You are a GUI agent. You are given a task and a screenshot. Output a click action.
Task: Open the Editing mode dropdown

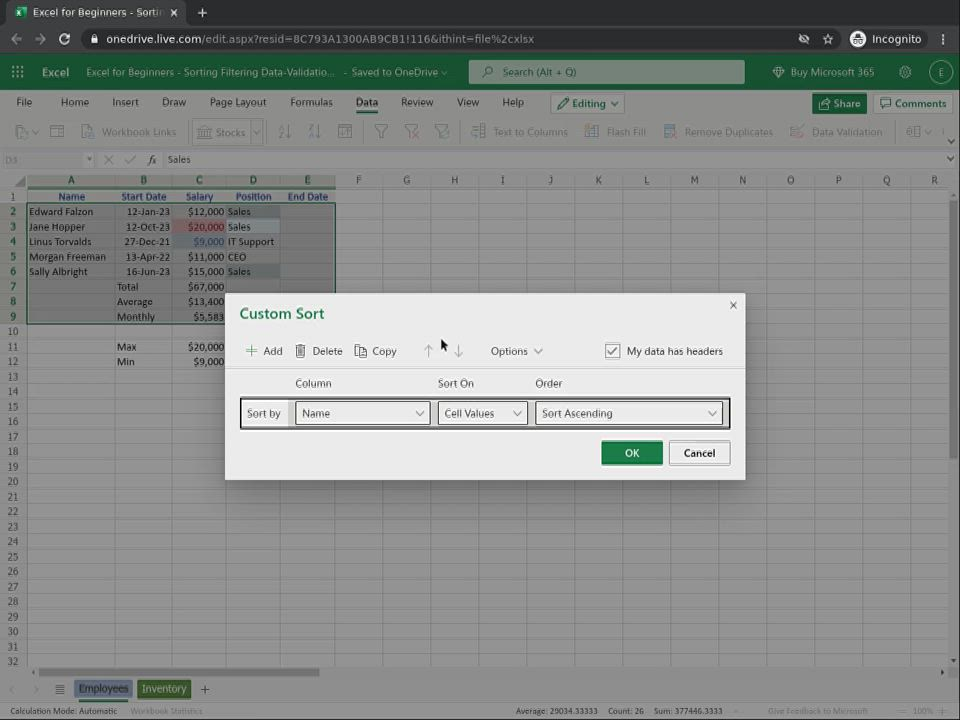coord(588,103)
